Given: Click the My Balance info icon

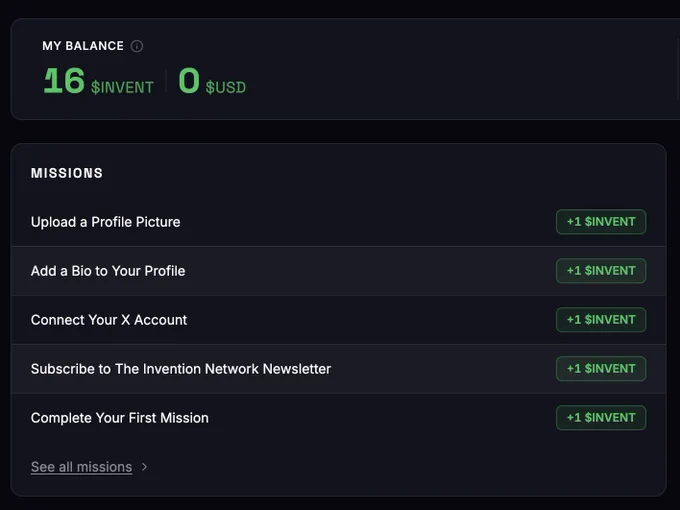Looking at the screenshot, I should (137, 46).
